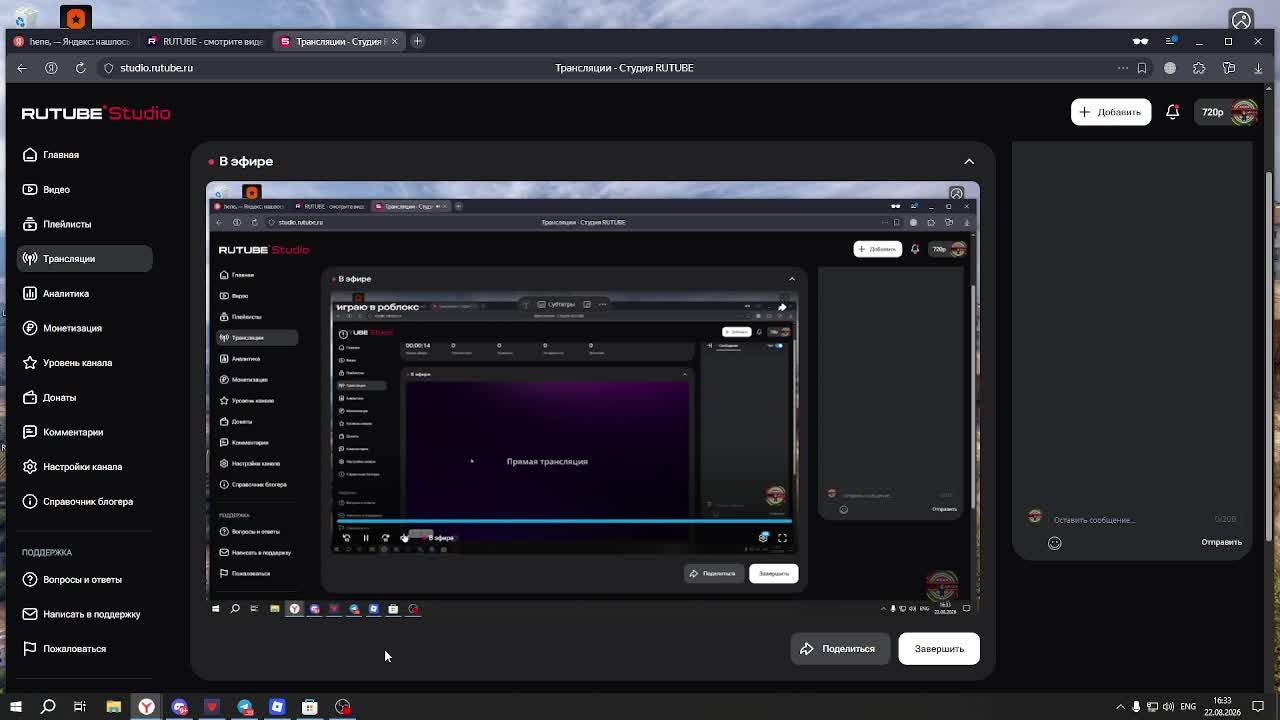1280x720 pixels.
Task: Open the Telegram taskbar icon
Action: pos(245,707)
